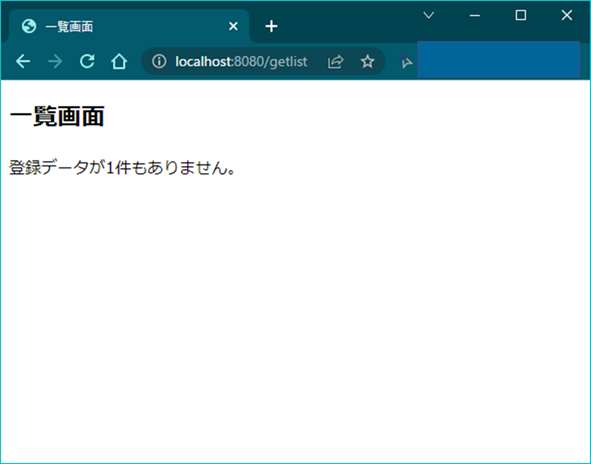Viewport: 591px width, 464px height.
Task: Close the browser window
Action: click(x=567, y=15)
